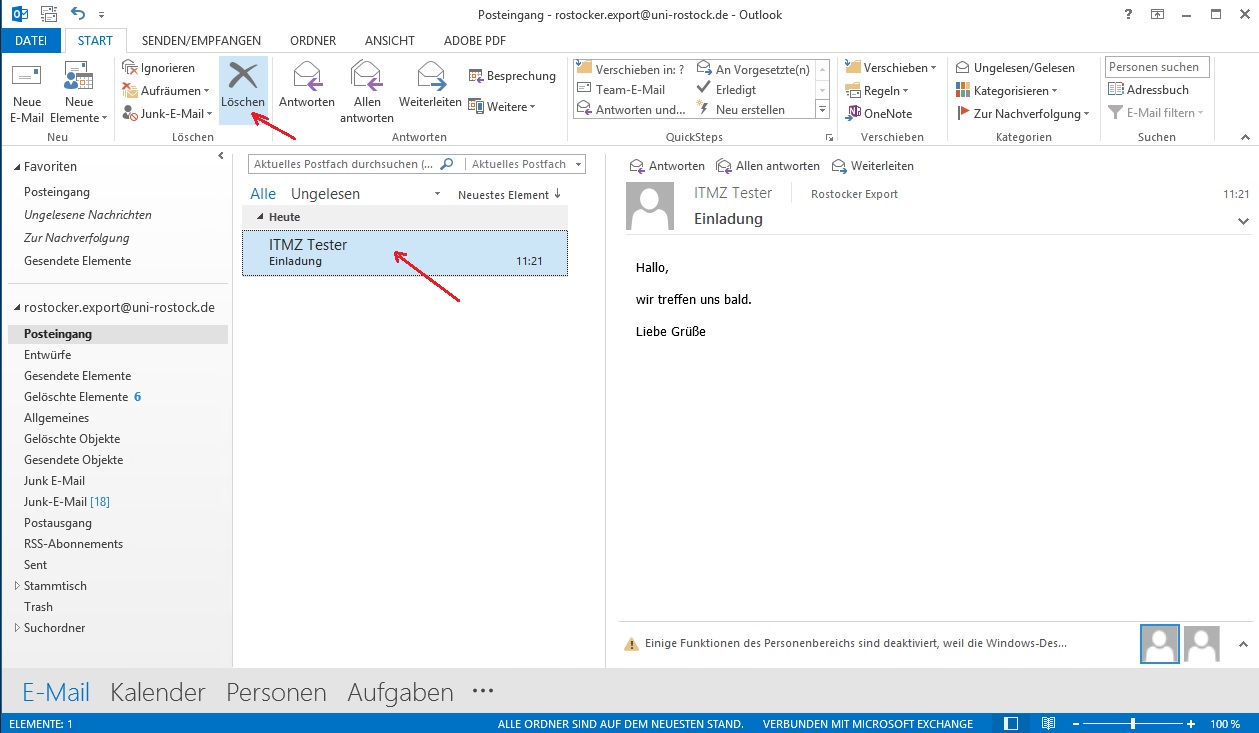Select the Antworten und... quick step
This screenshot has width=1259, height=733.
pos(631,110)
